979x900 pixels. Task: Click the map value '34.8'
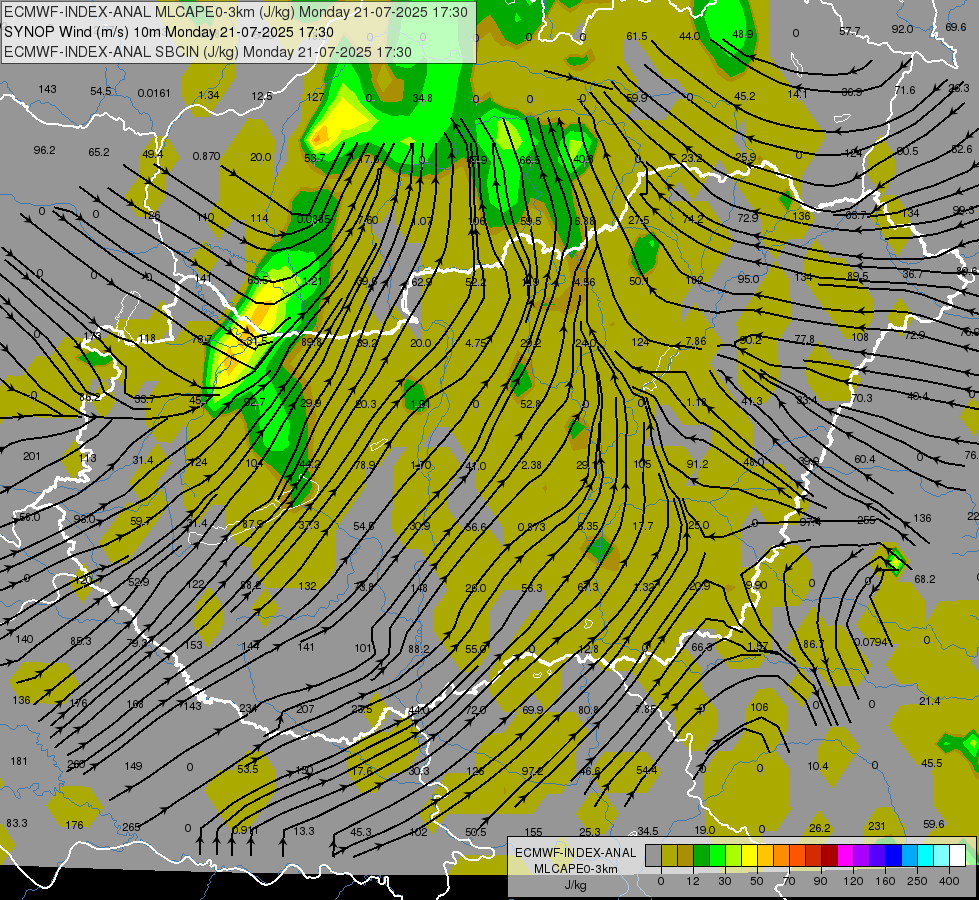423,98
